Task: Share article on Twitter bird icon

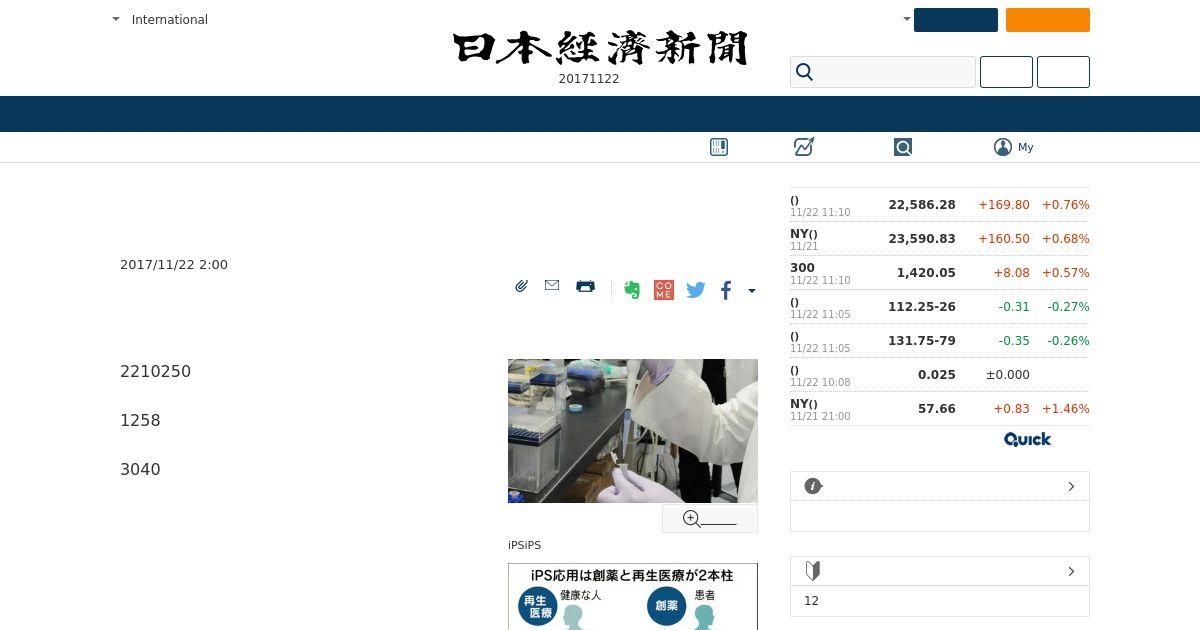Action: tap(696, 290)
